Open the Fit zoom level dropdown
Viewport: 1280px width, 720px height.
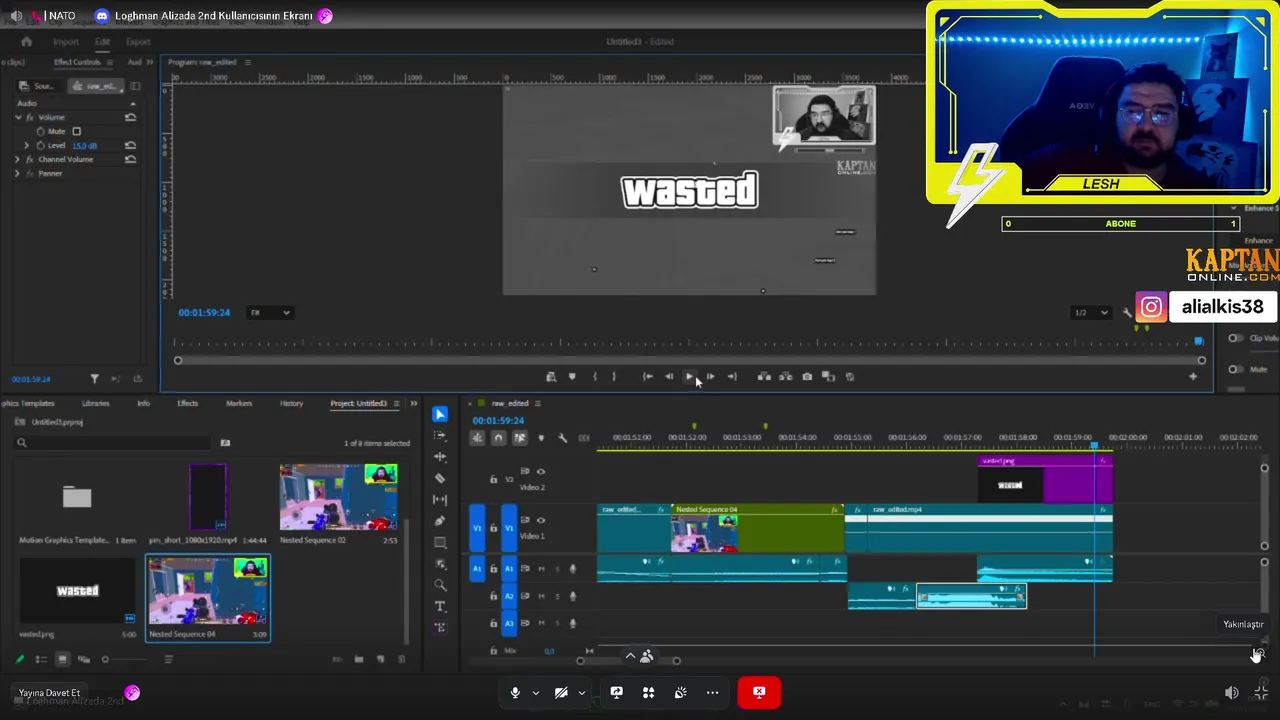tap(270, 313)
